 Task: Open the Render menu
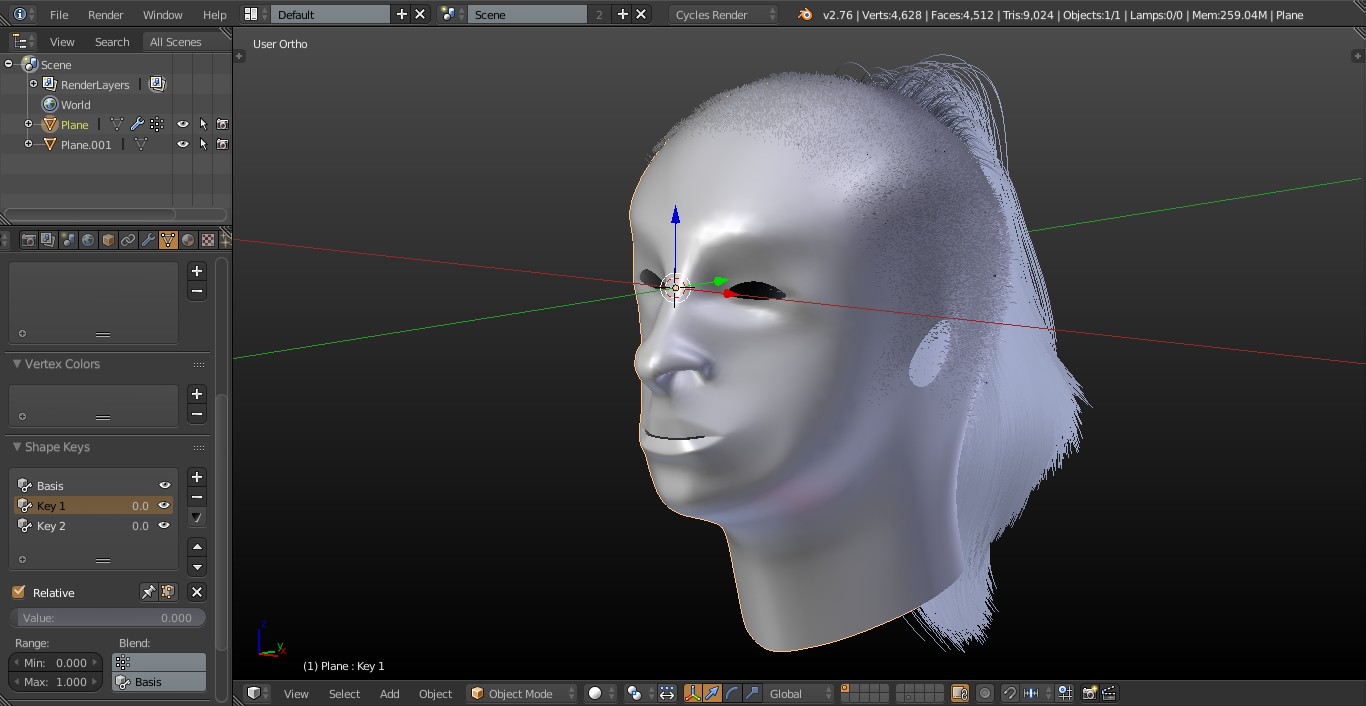tap(105, 15)
